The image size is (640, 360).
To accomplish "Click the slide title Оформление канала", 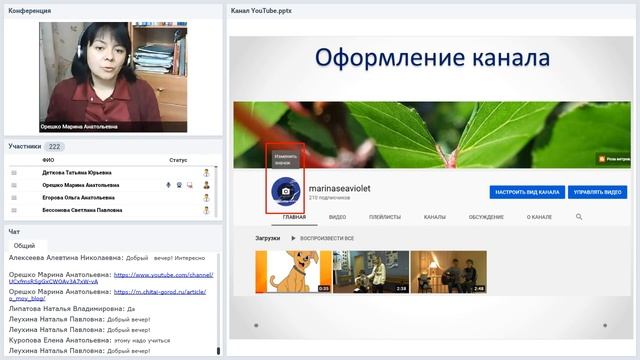I will [x=432, y=58].
